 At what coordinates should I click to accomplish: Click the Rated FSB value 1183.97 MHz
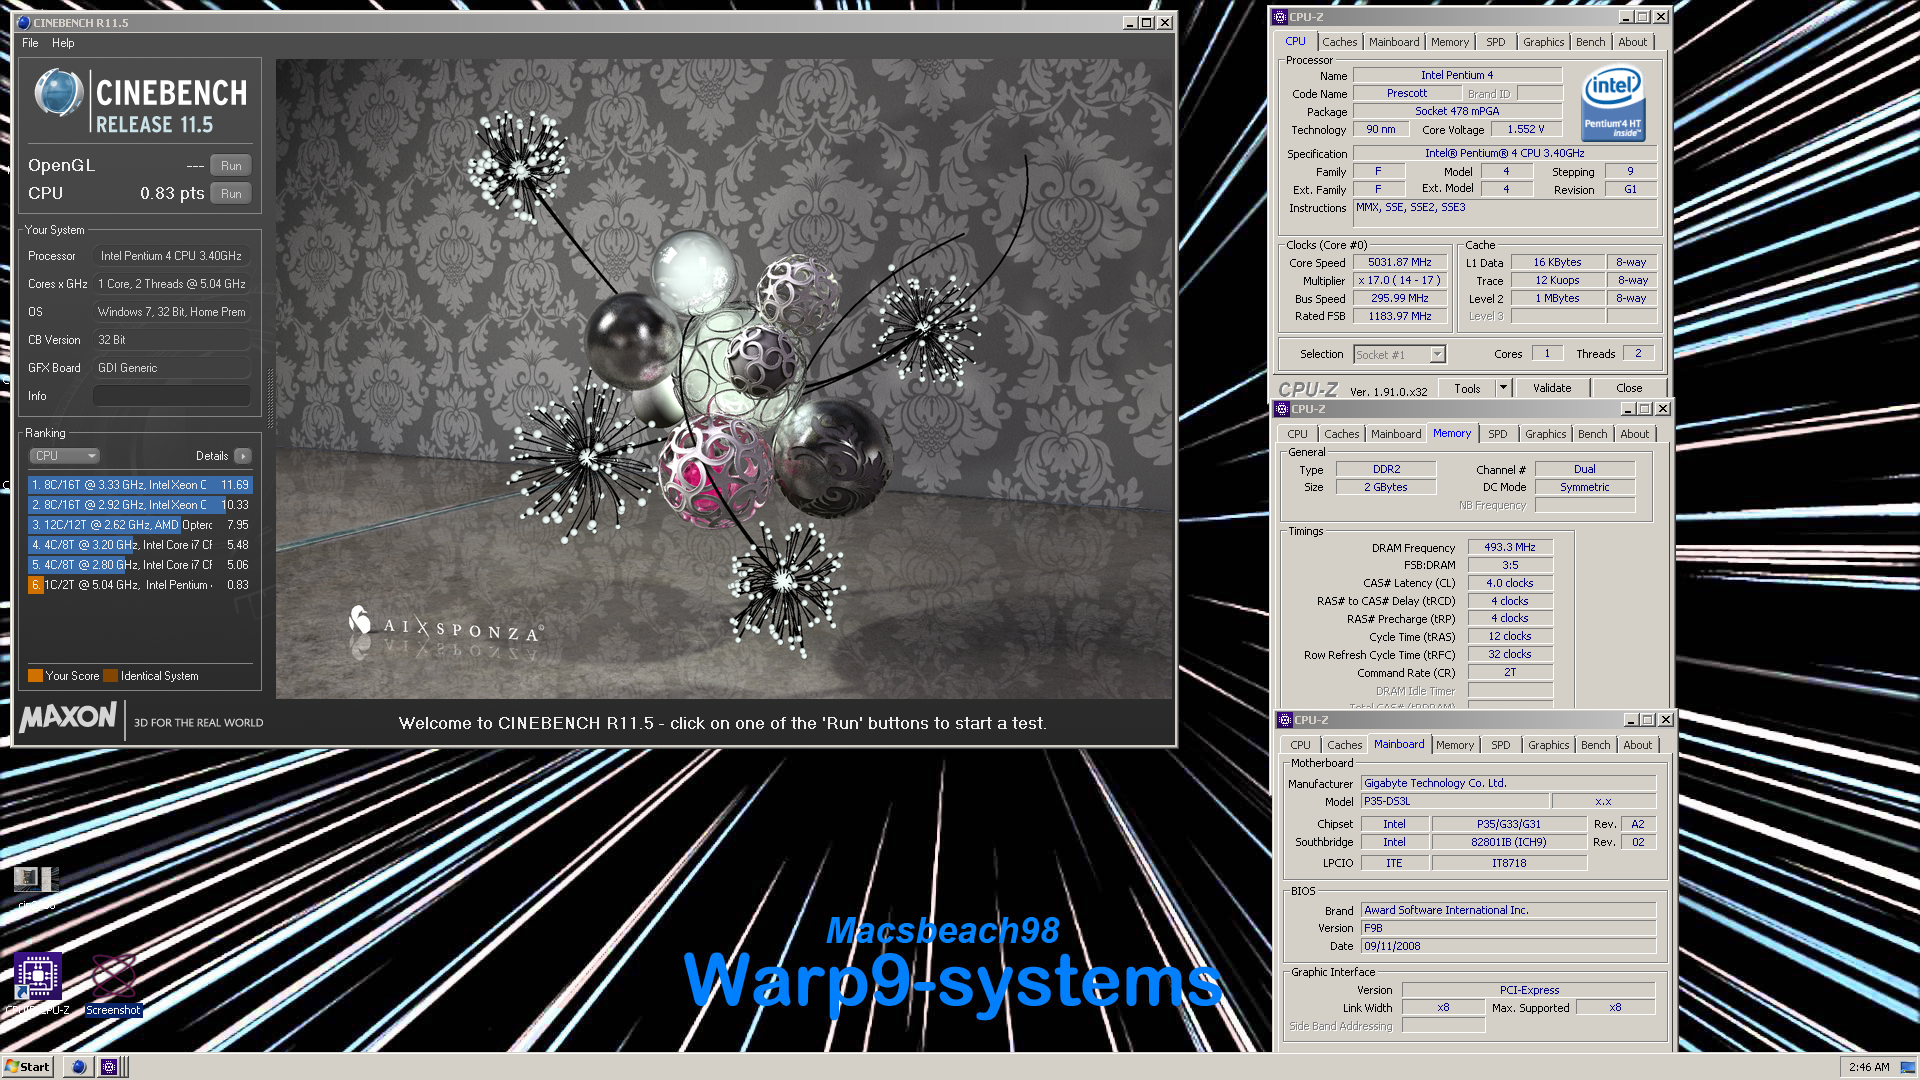tap(1400, 317)
